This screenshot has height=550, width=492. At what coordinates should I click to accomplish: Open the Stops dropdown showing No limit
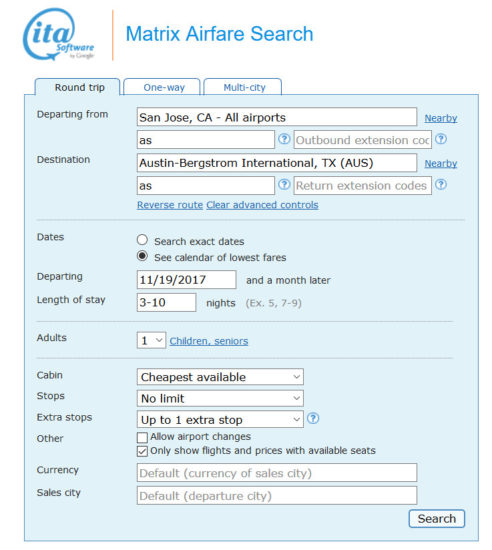click(x=220, y=398)
